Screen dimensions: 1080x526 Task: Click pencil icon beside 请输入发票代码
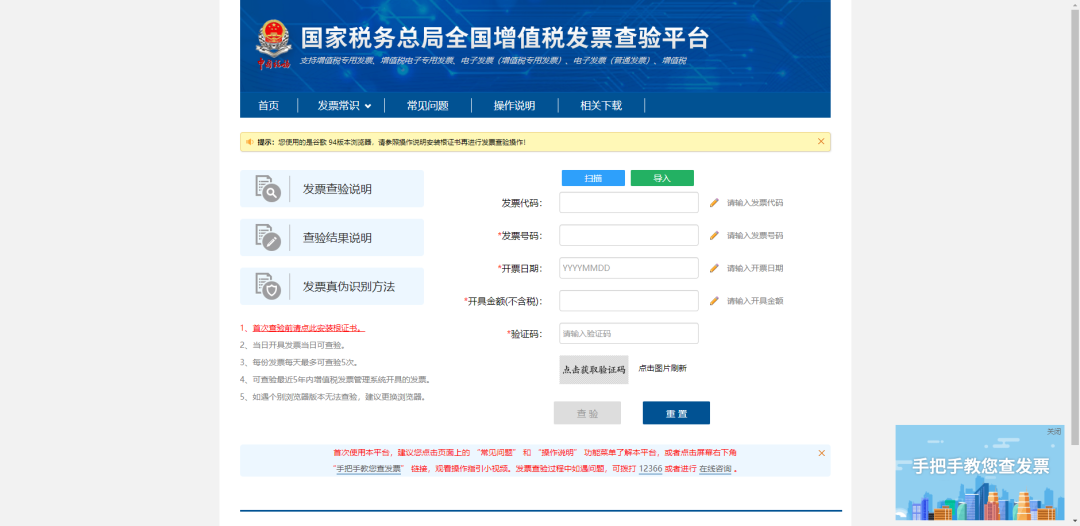coord(714,202)
